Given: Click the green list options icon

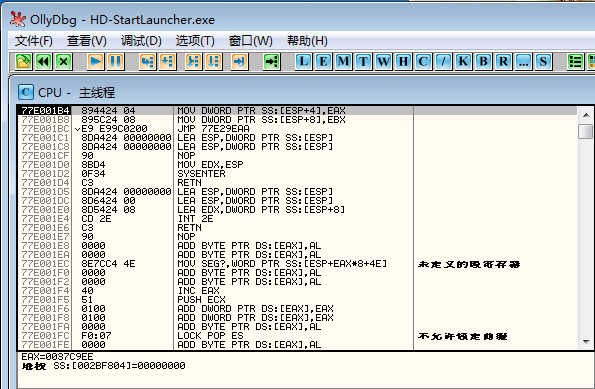Looking at the screenshot, I should tap(575, 61).
